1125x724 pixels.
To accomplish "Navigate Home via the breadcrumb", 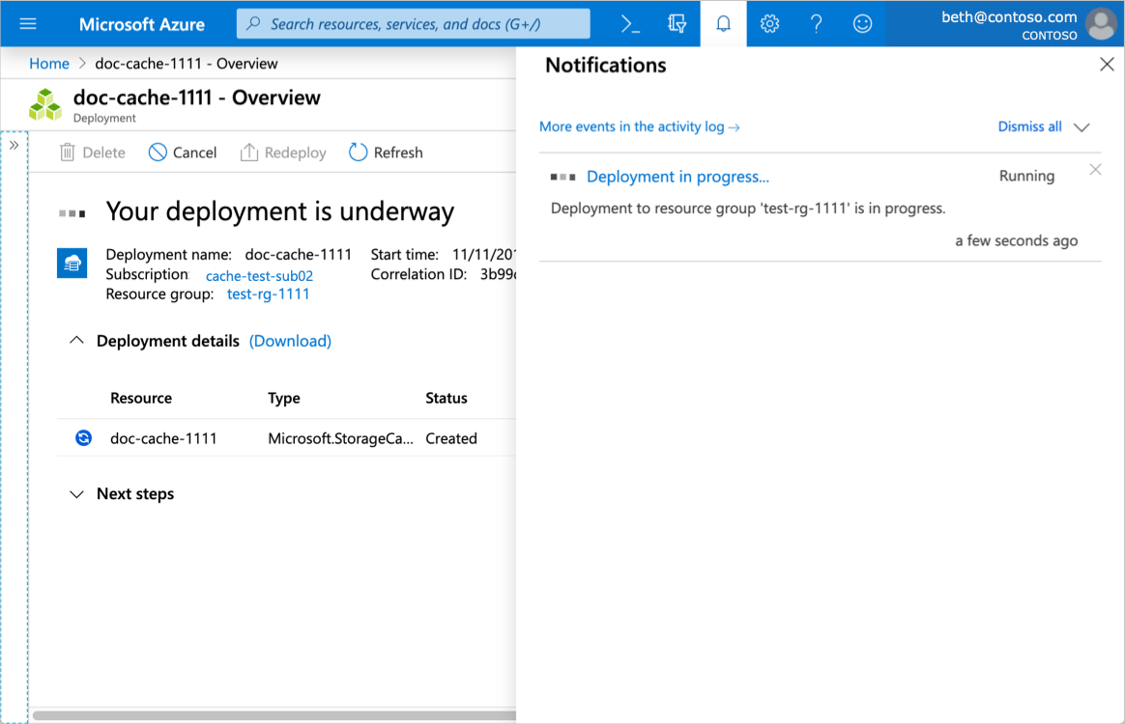I will tap(48, 62).
